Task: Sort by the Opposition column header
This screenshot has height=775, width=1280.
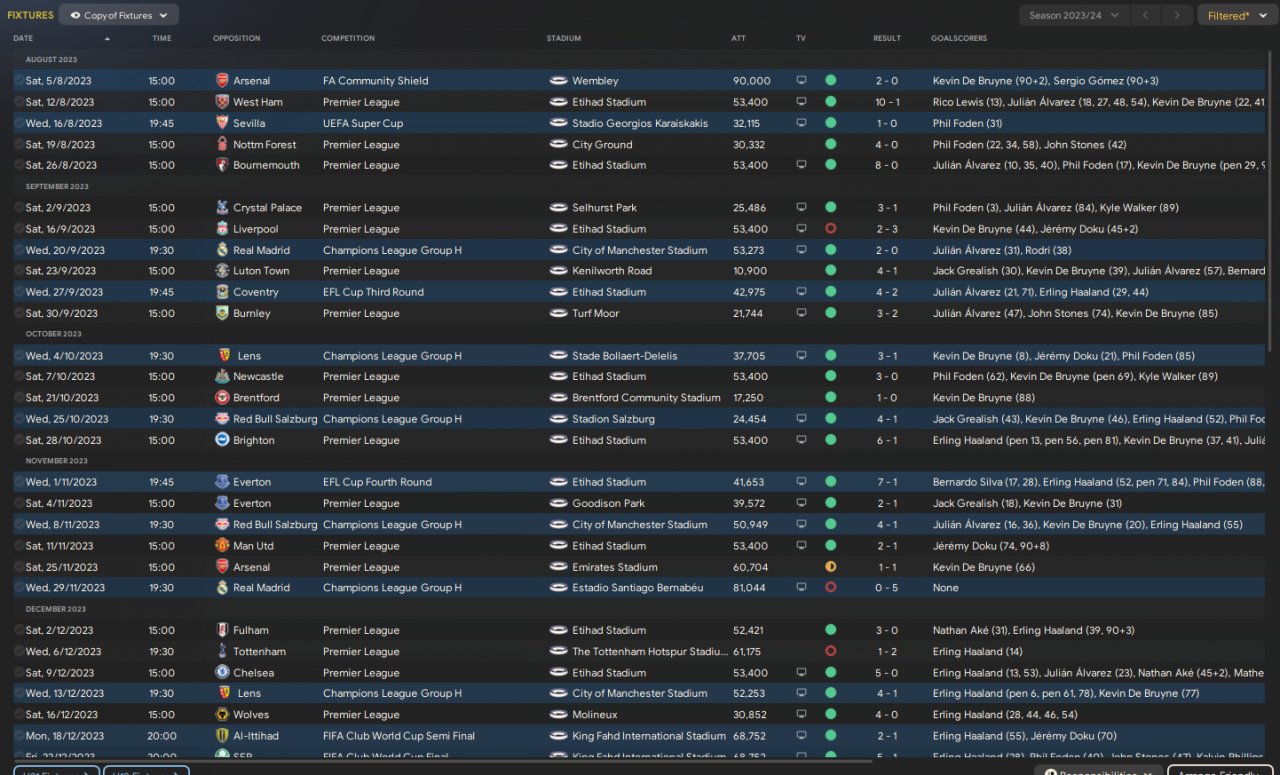Action: [x=237, y=38]
